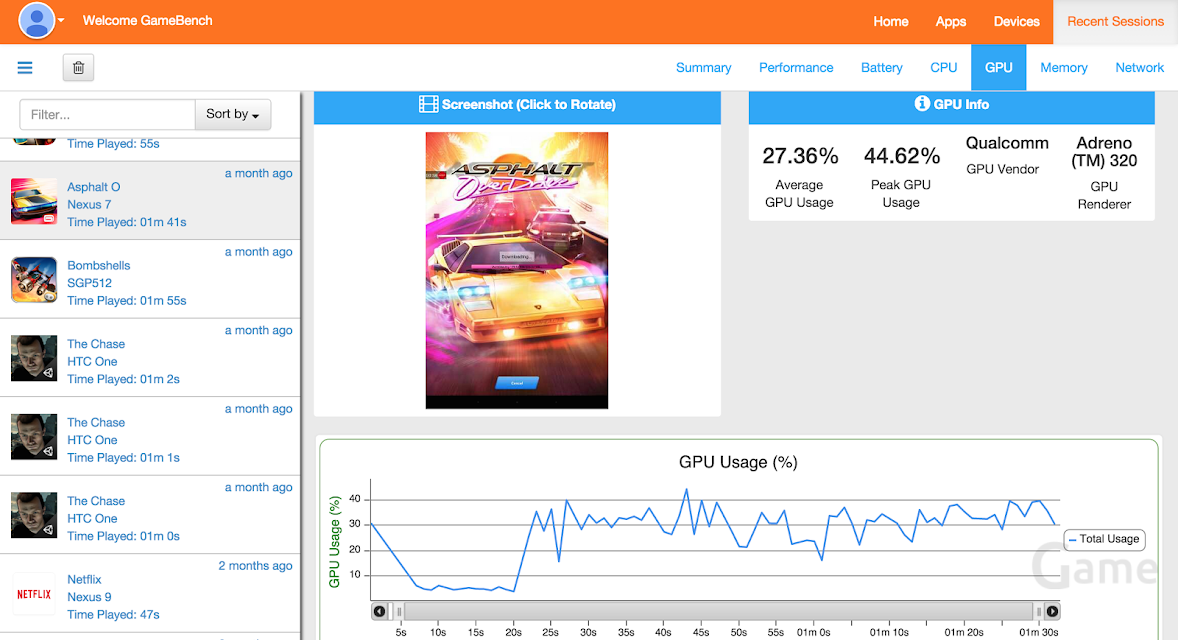Click the user avatar profile icon

point(37,20)
